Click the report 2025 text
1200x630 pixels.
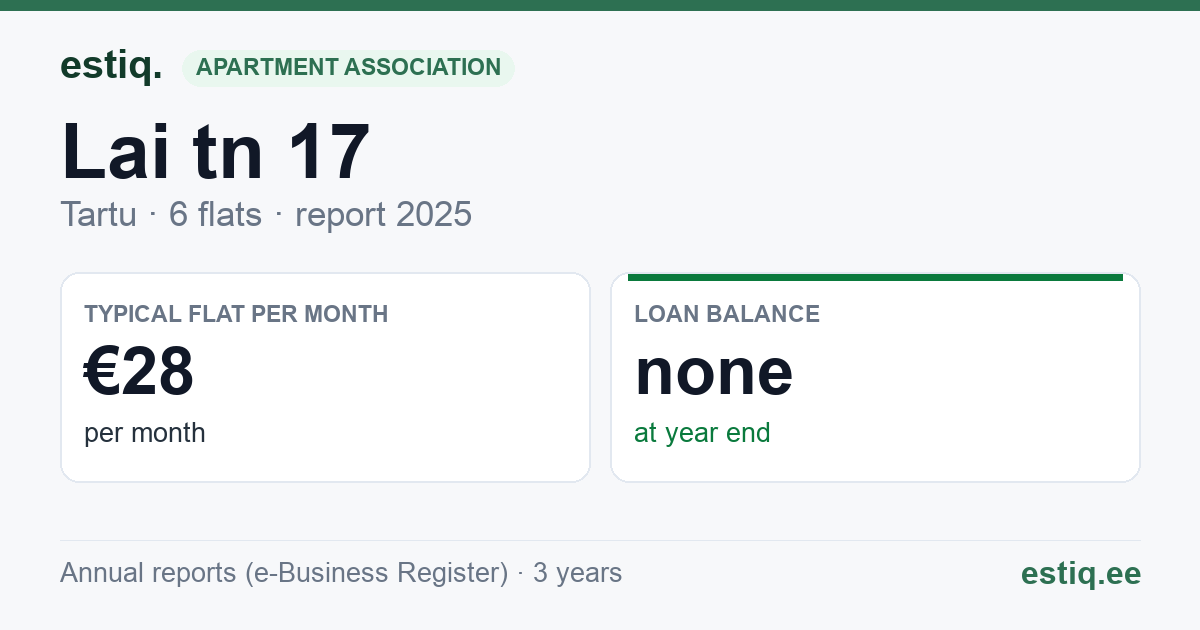[383, 214]
